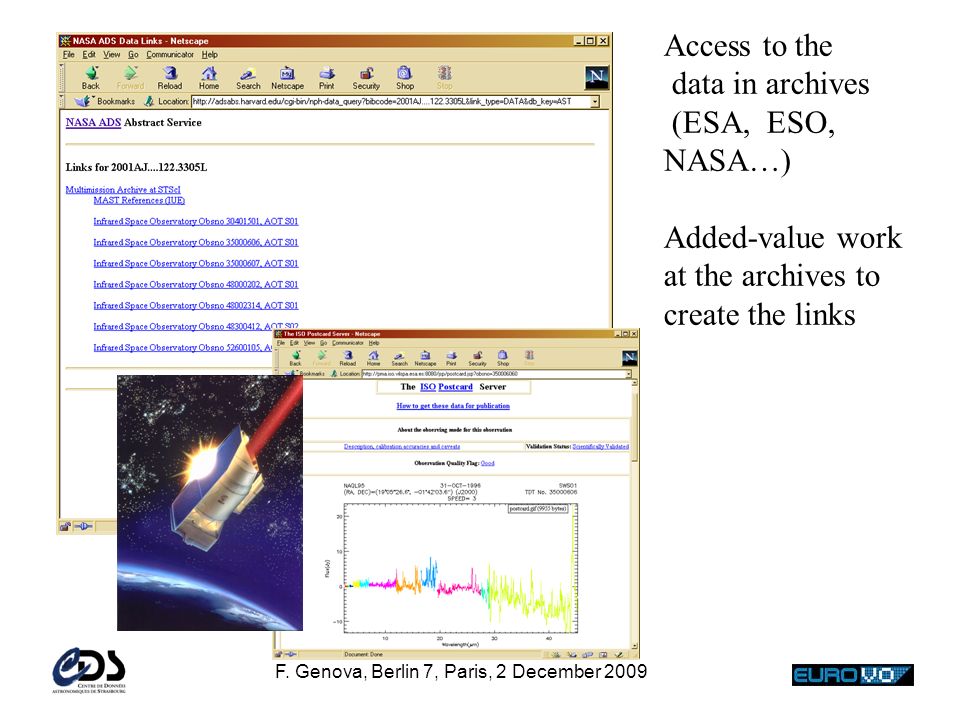The height and width of the screenshot is (720, 960).
Task: Open ISO Obsno 35000606 AOT S01 link
Action: click(x=196, y=242)
